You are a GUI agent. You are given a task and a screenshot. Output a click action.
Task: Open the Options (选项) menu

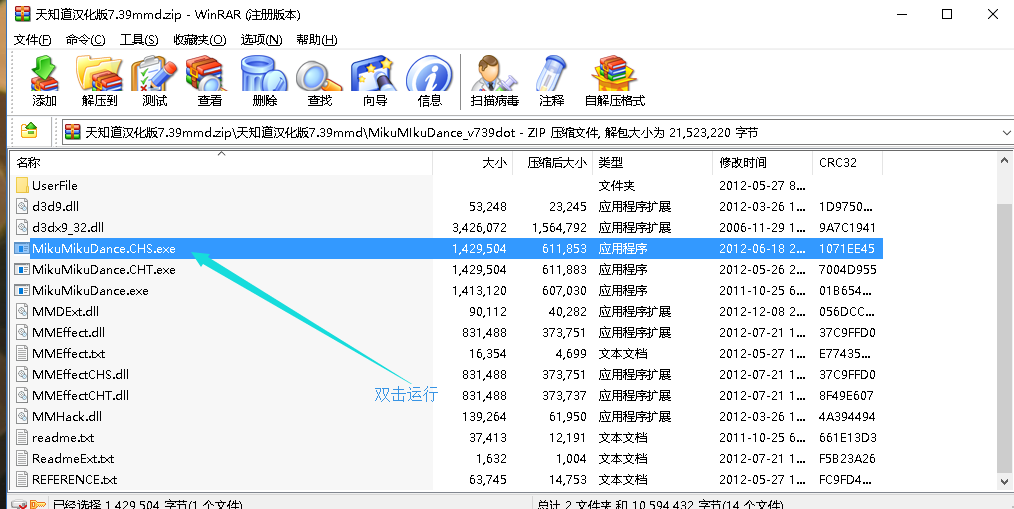click(x=261, y=39)
